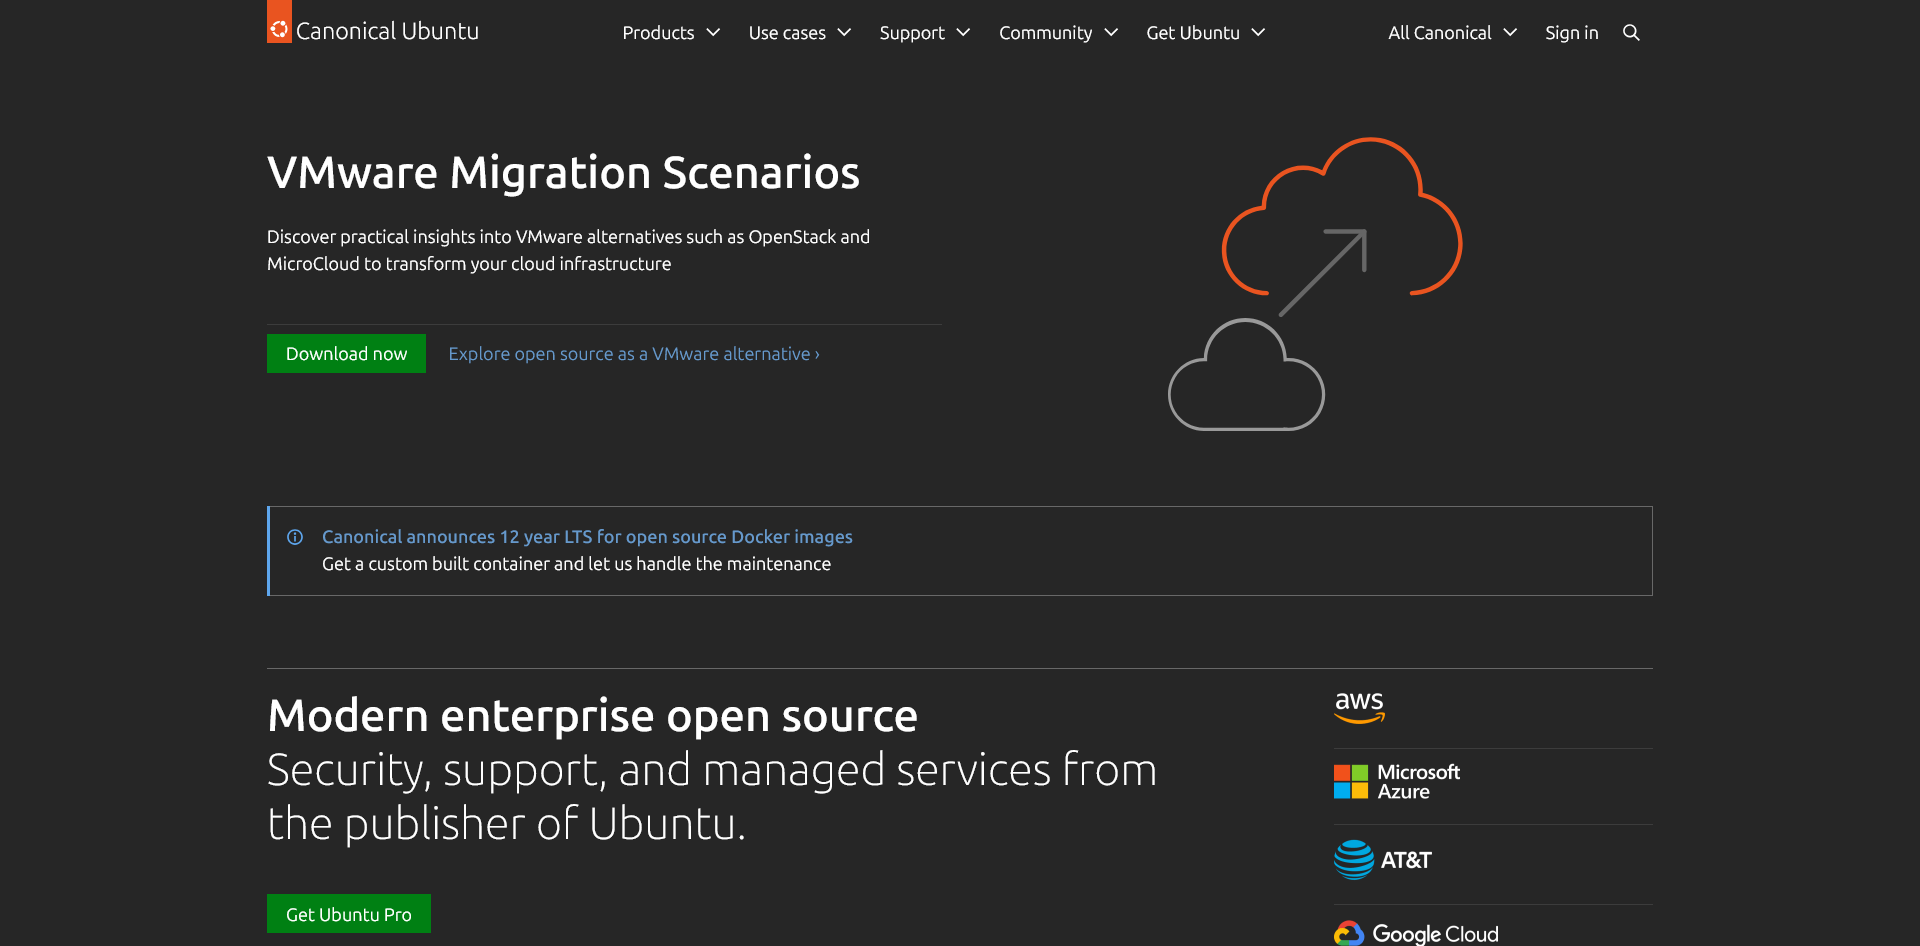Expand the Use cases dropdown

799,33
